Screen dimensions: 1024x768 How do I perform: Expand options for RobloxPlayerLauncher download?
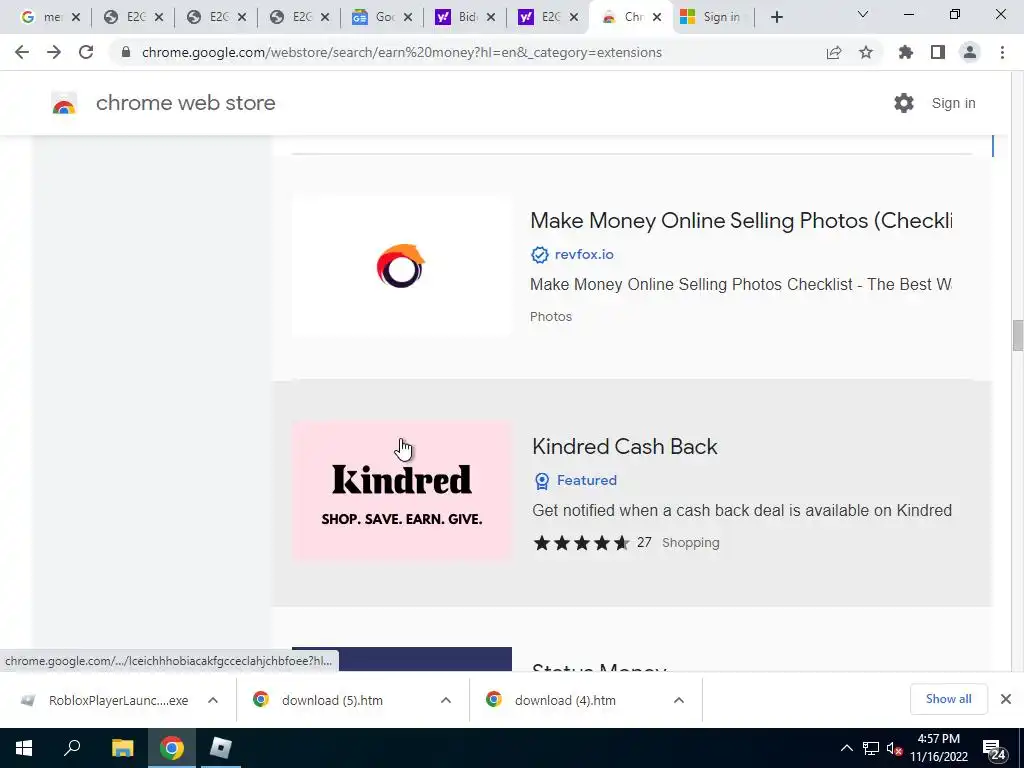coord(213,700)
